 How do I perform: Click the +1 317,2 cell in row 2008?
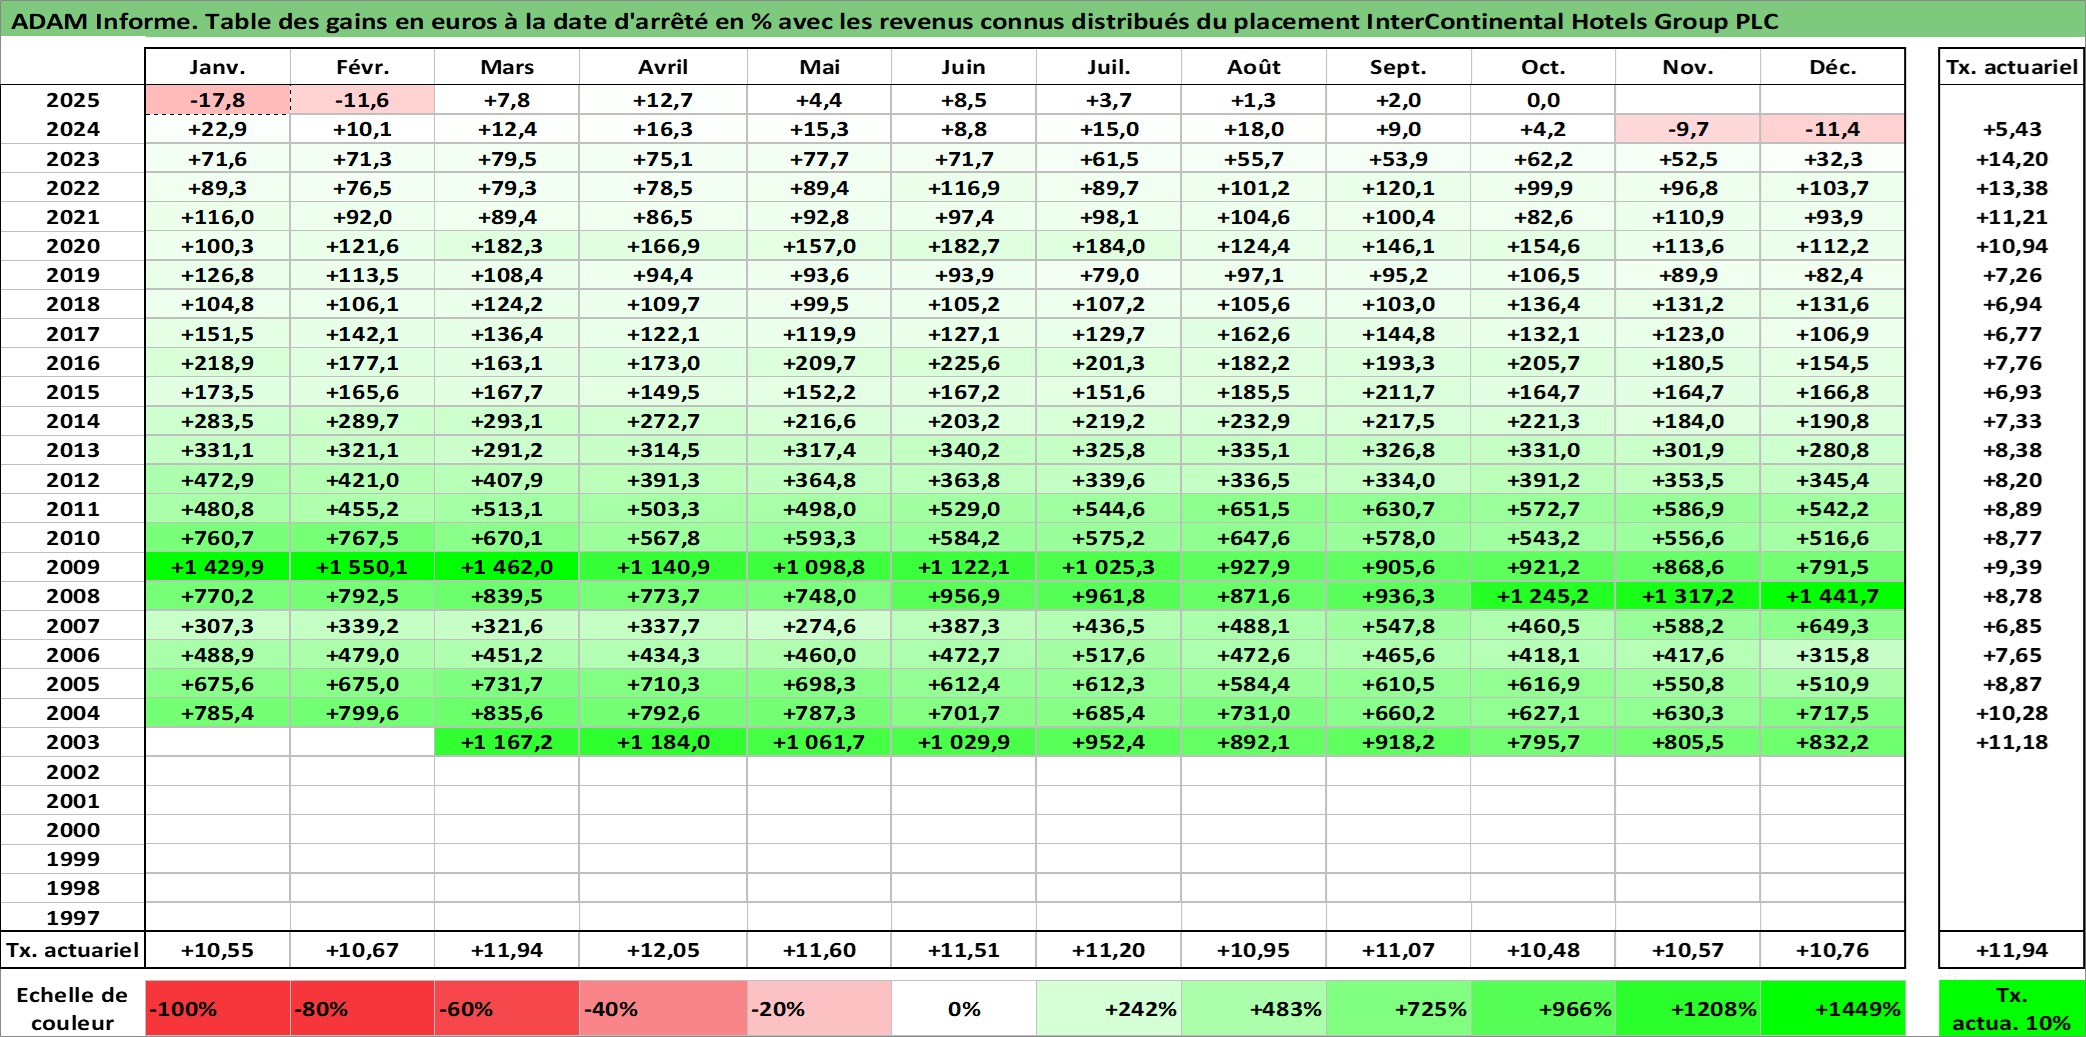pyautogui.click(x=1688, y=596)
